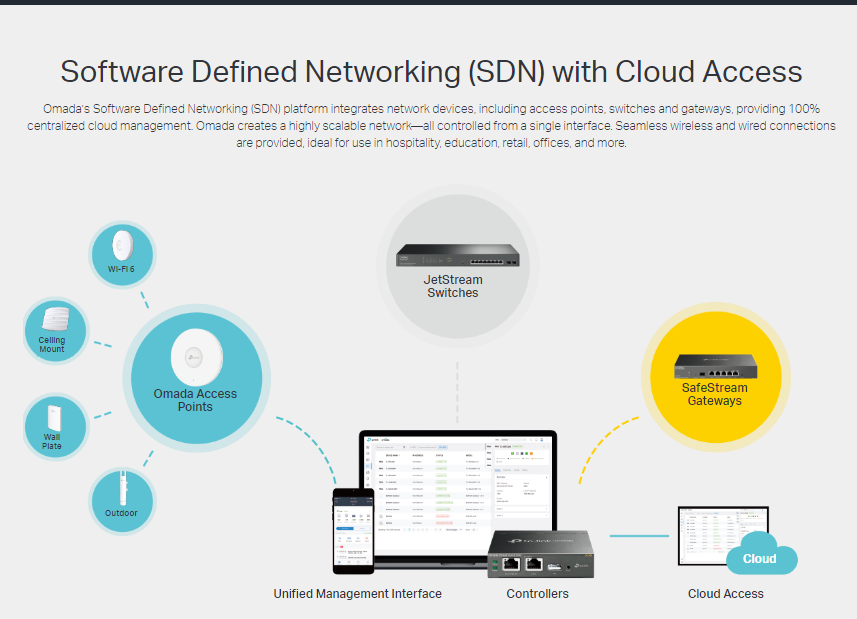Image resolution: width=857 pixels, height=619 pixels.
Task: Tap the smartphone app image
Action: [x=354, y=531]
